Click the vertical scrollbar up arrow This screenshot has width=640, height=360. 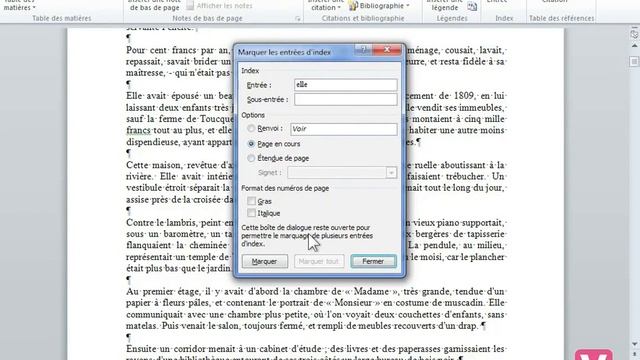634,46
